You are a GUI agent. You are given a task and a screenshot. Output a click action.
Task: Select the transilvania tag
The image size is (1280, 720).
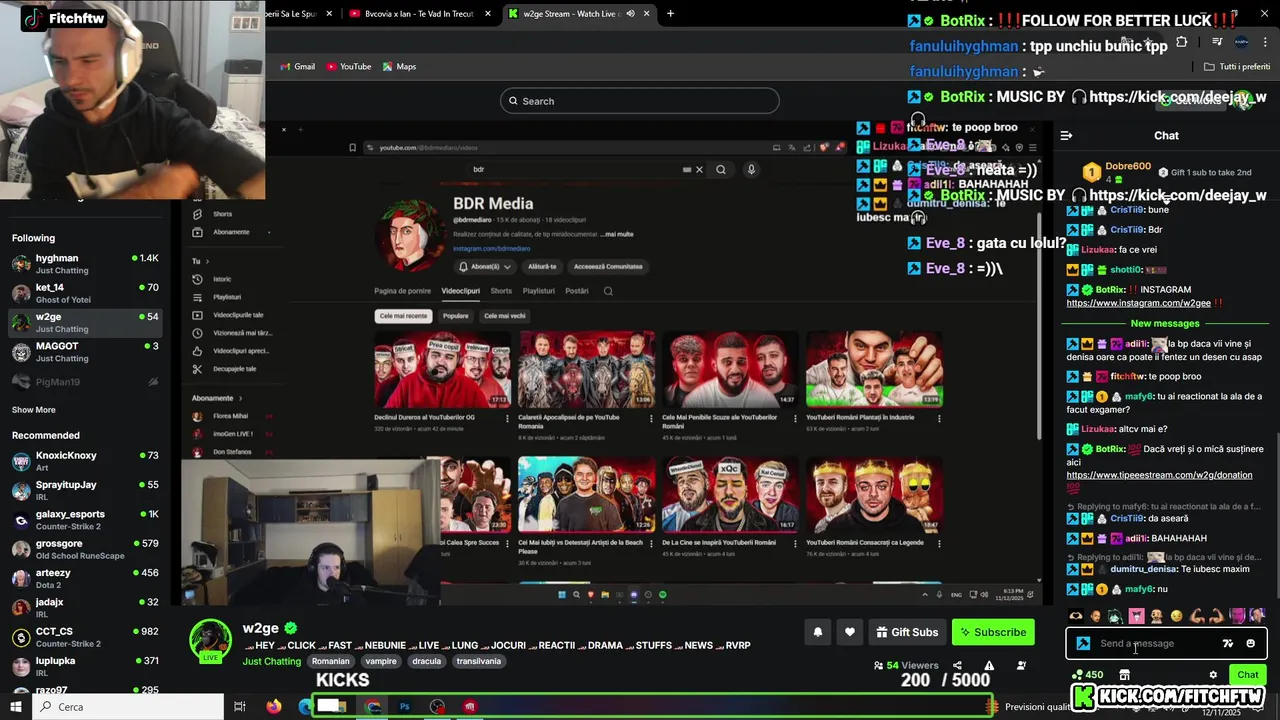478,661
